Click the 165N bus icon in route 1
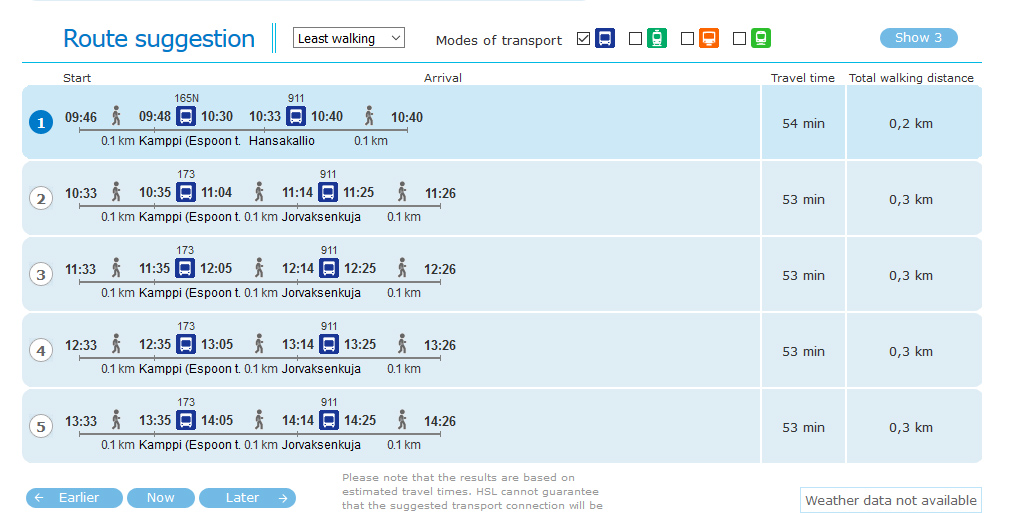Screen dimensions: 1019x514 [x=186, y=116]
